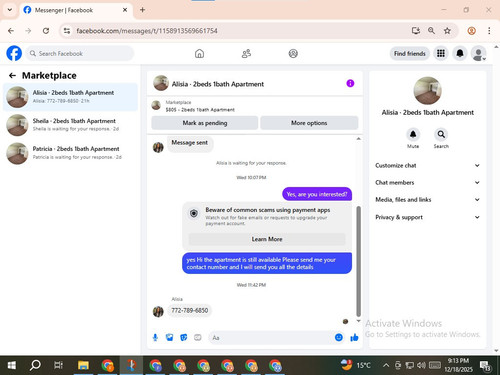Close the Messenger browser tab
This screenshot has height=375, width=500.
point(125,10)
